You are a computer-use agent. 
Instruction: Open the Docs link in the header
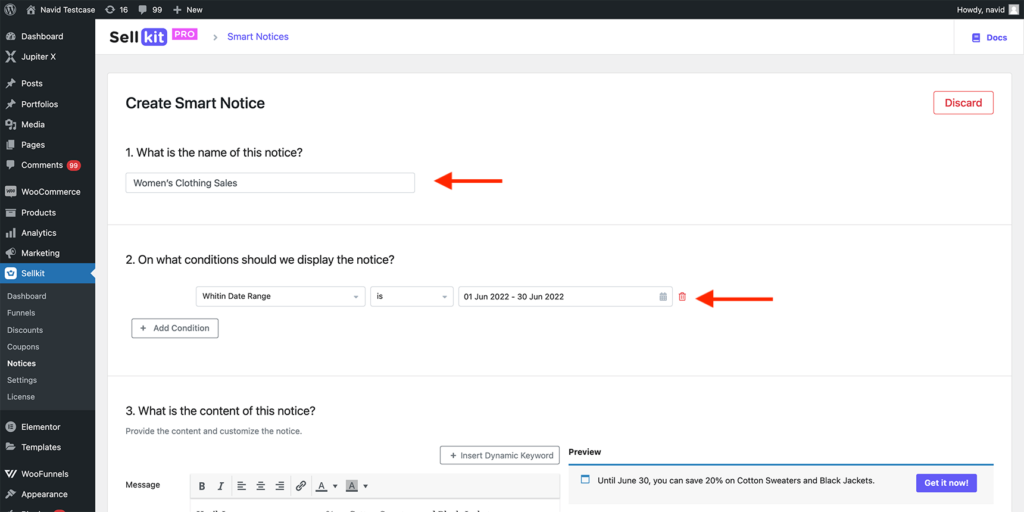point(989,38)
